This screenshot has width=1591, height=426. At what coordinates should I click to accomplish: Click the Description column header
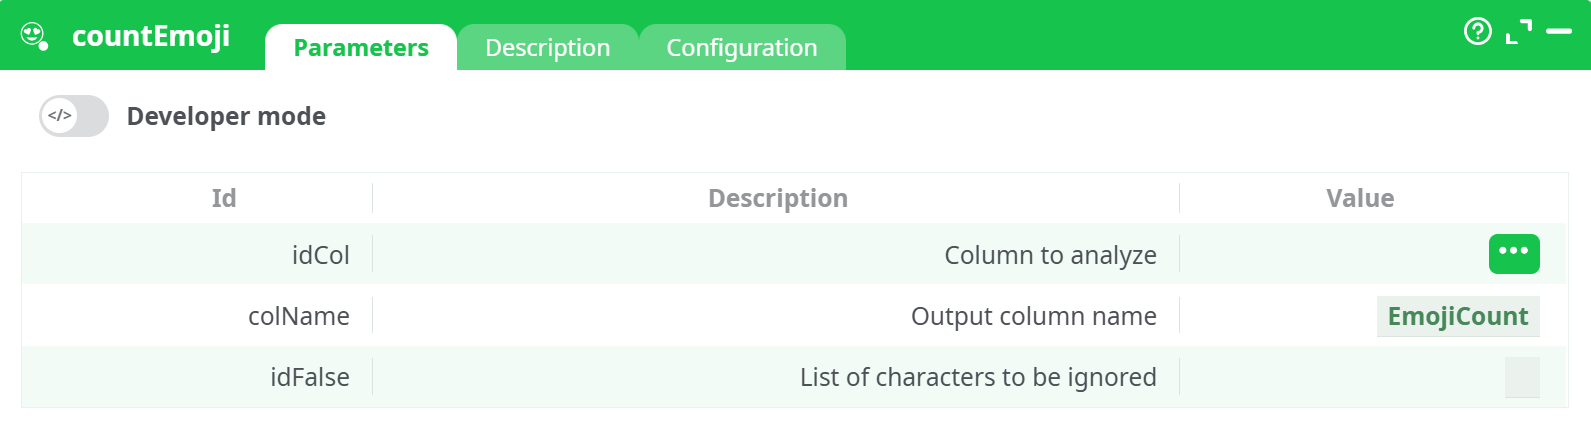(777, 198)
